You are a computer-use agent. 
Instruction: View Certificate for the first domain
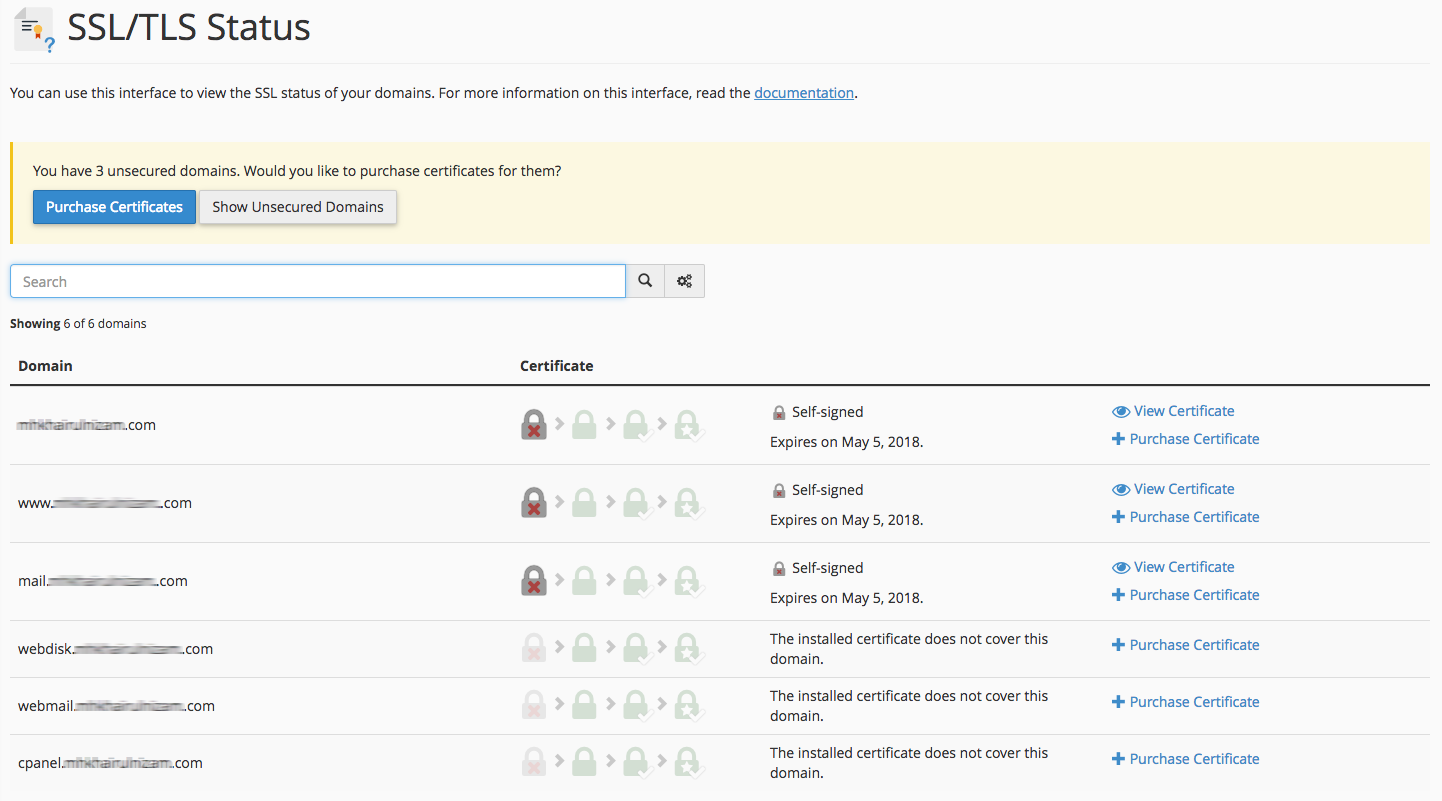(x=1183, y=411)
